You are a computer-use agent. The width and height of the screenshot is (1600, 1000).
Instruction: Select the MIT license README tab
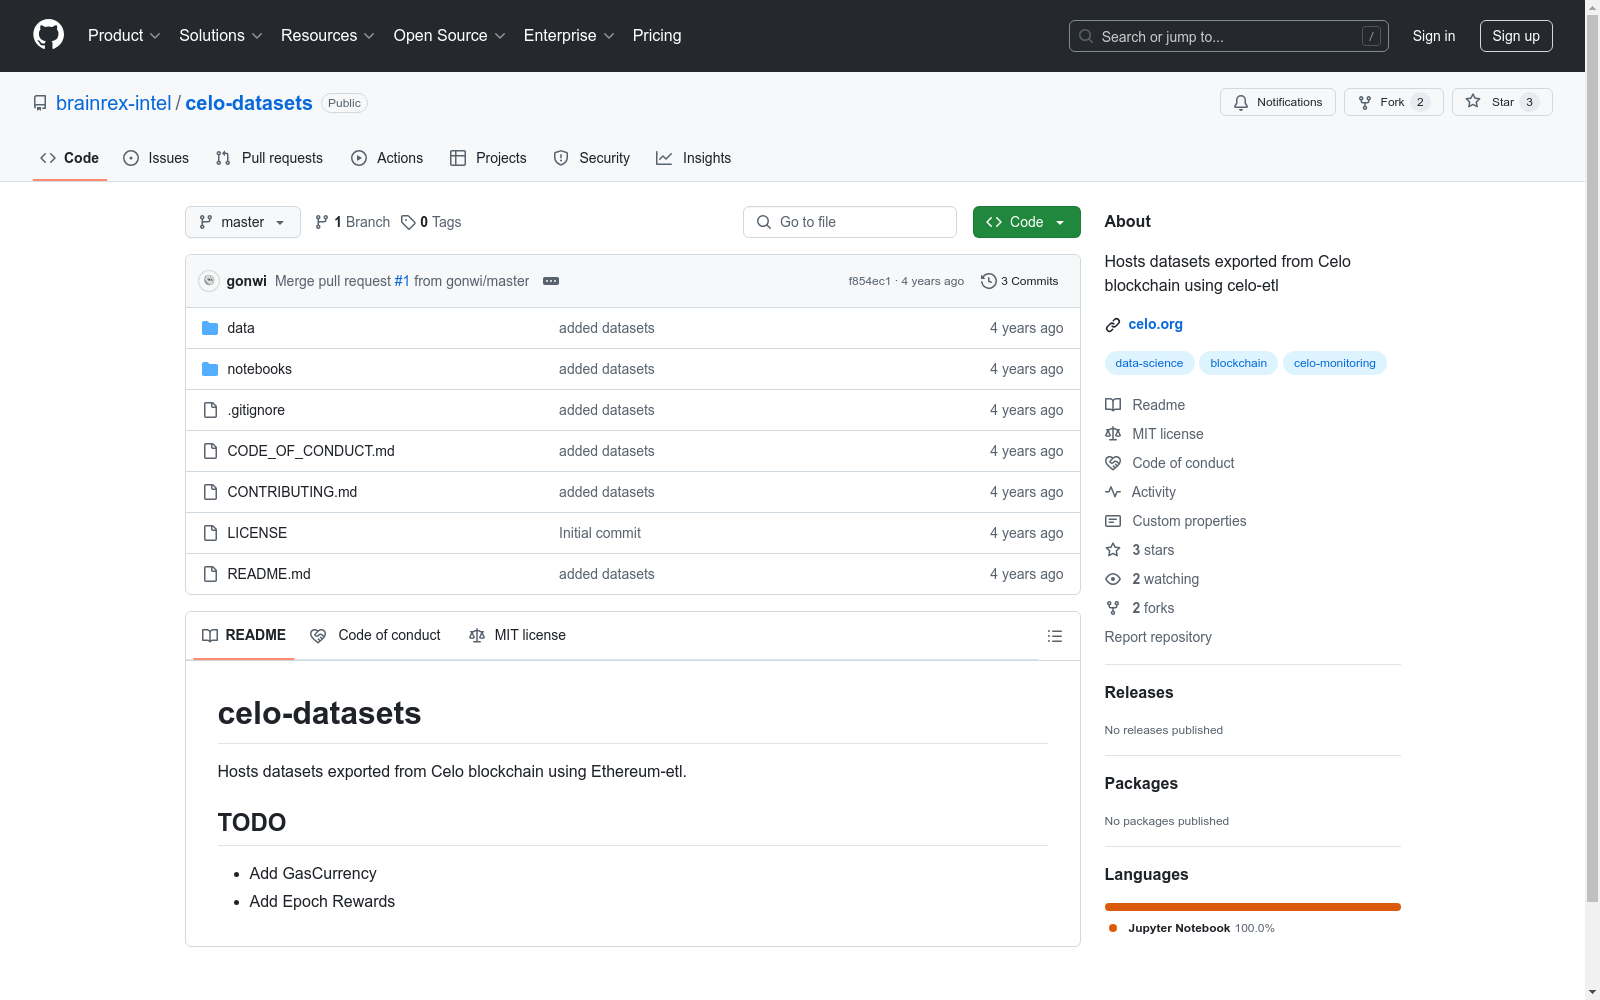(x=517, y=636)
